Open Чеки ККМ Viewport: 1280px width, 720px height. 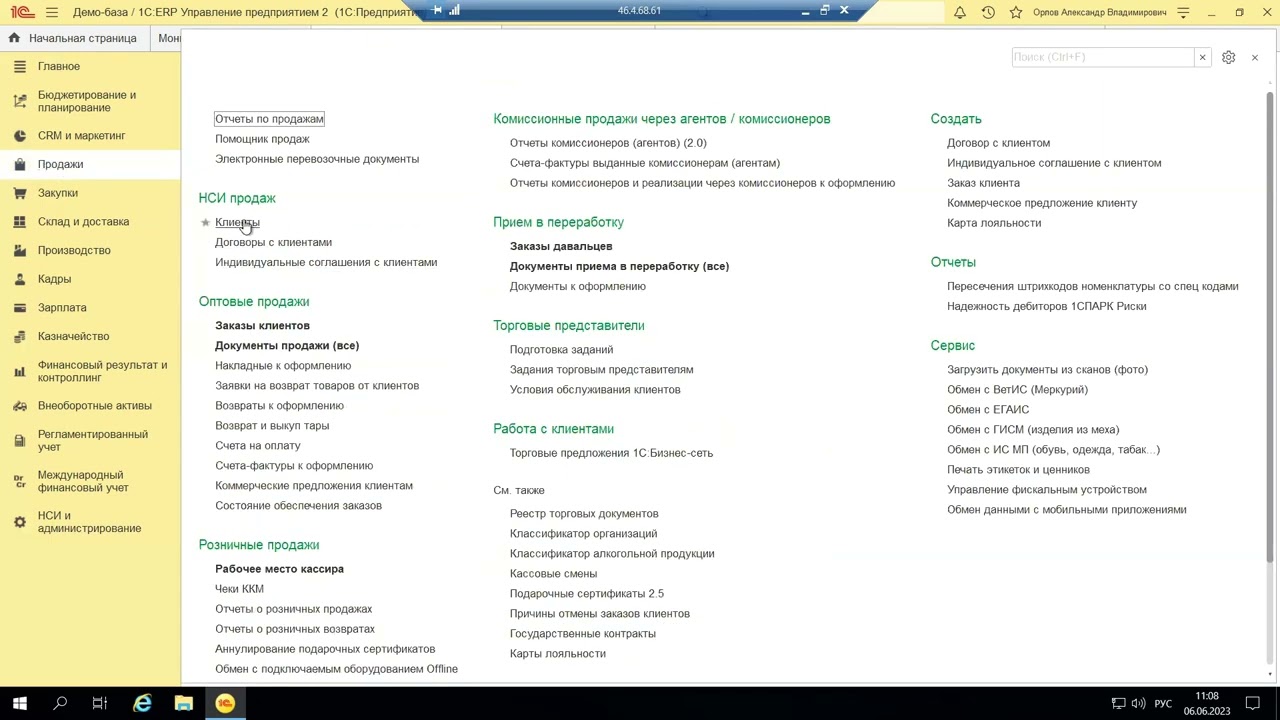coord(239,589)
